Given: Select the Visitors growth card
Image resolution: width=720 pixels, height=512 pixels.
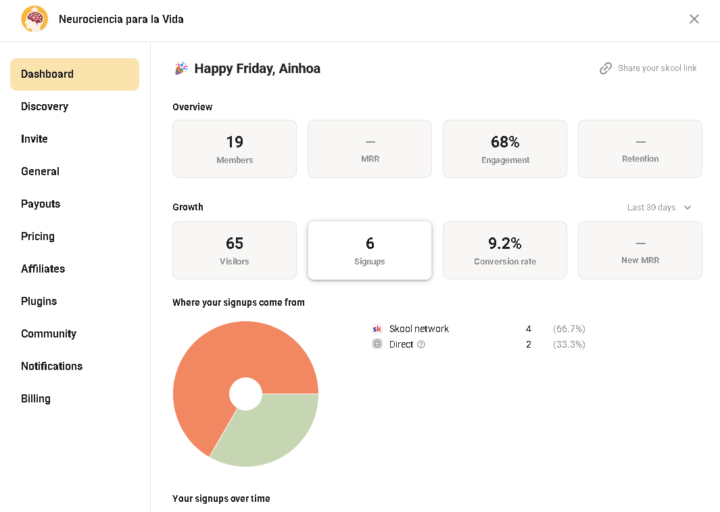Looking at the screenshot, I should (x=234, y=250).
